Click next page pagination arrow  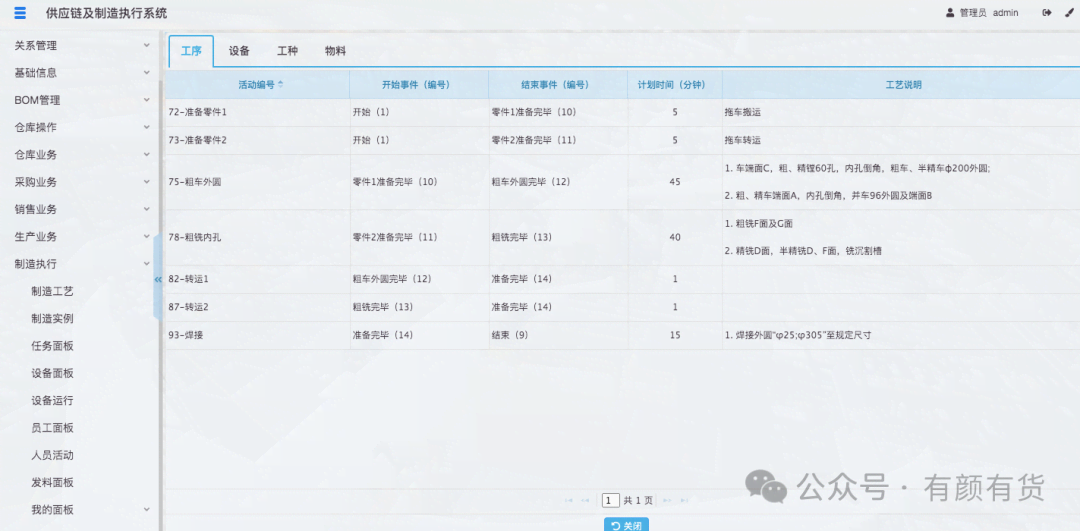[x=668, y=500]
